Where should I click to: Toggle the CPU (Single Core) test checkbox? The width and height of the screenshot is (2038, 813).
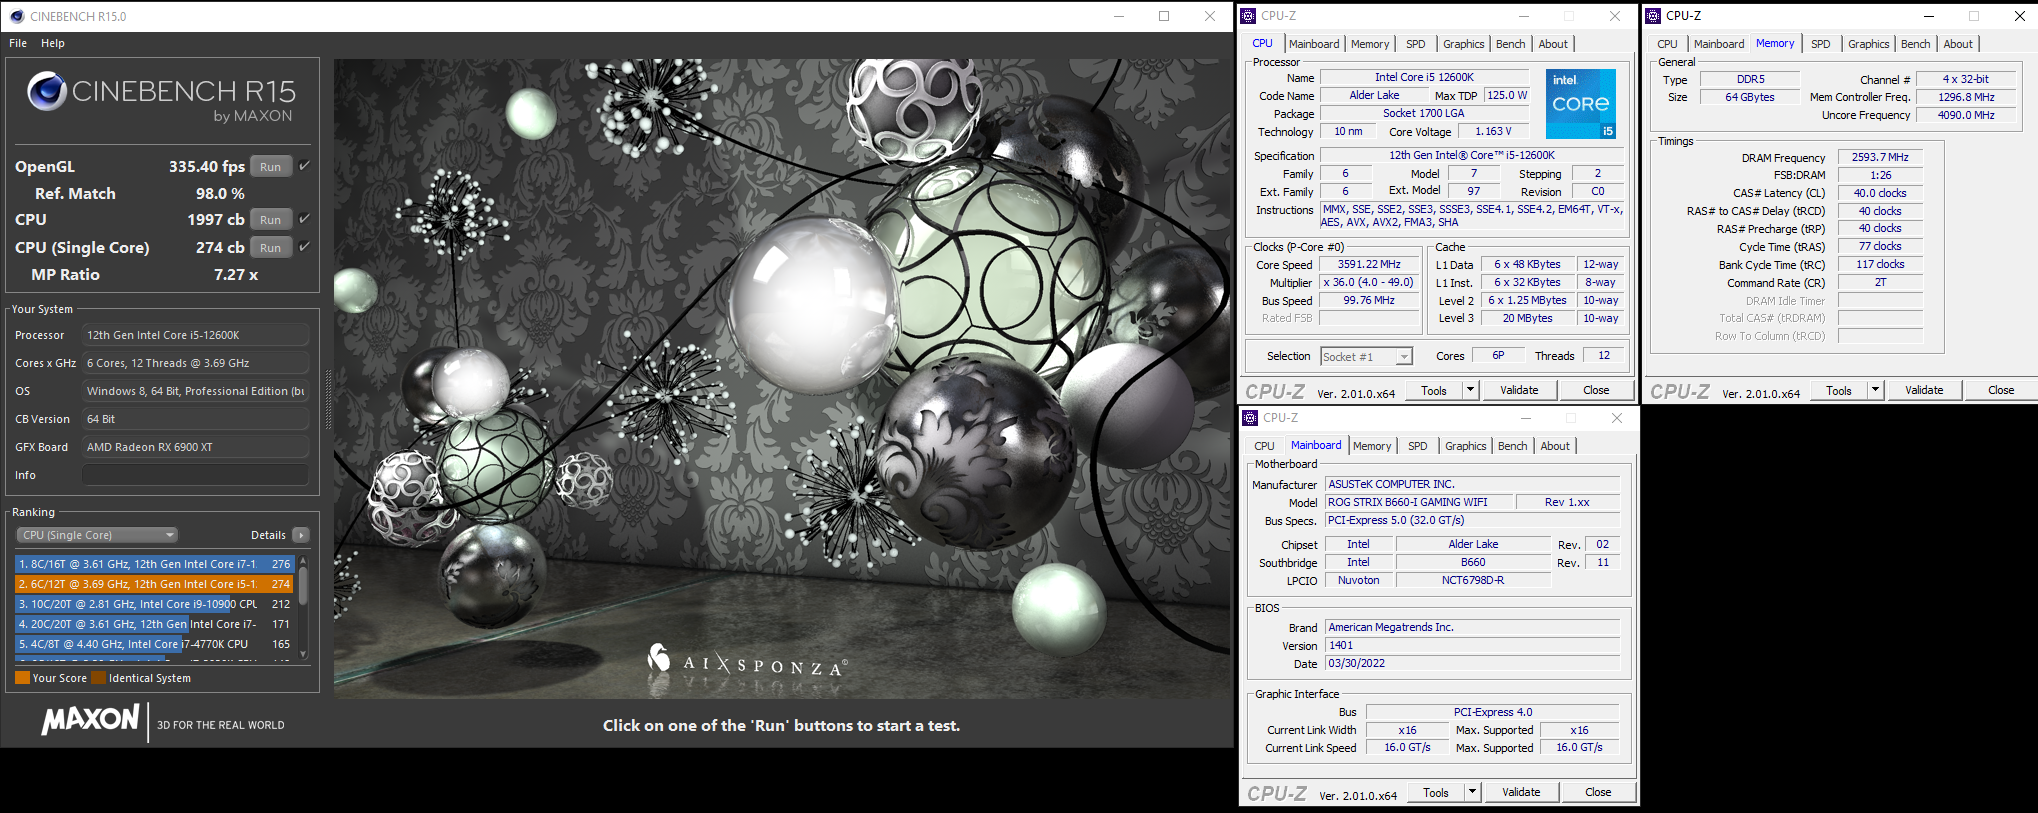pyautogui.click(x=305, y=246)
